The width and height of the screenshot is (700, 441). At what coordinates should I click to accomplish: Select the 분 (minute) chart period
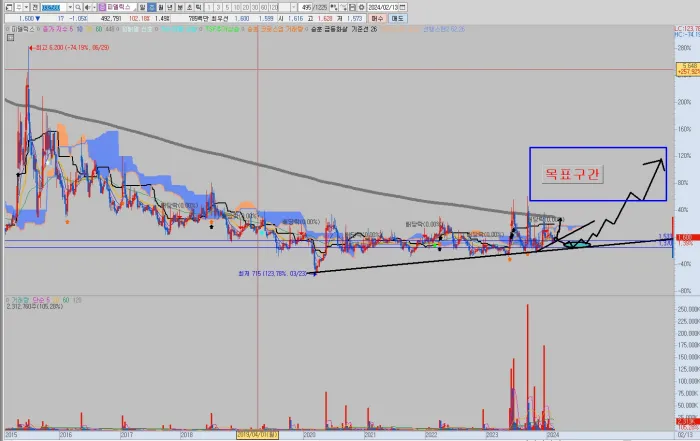[x=180, y=7]
